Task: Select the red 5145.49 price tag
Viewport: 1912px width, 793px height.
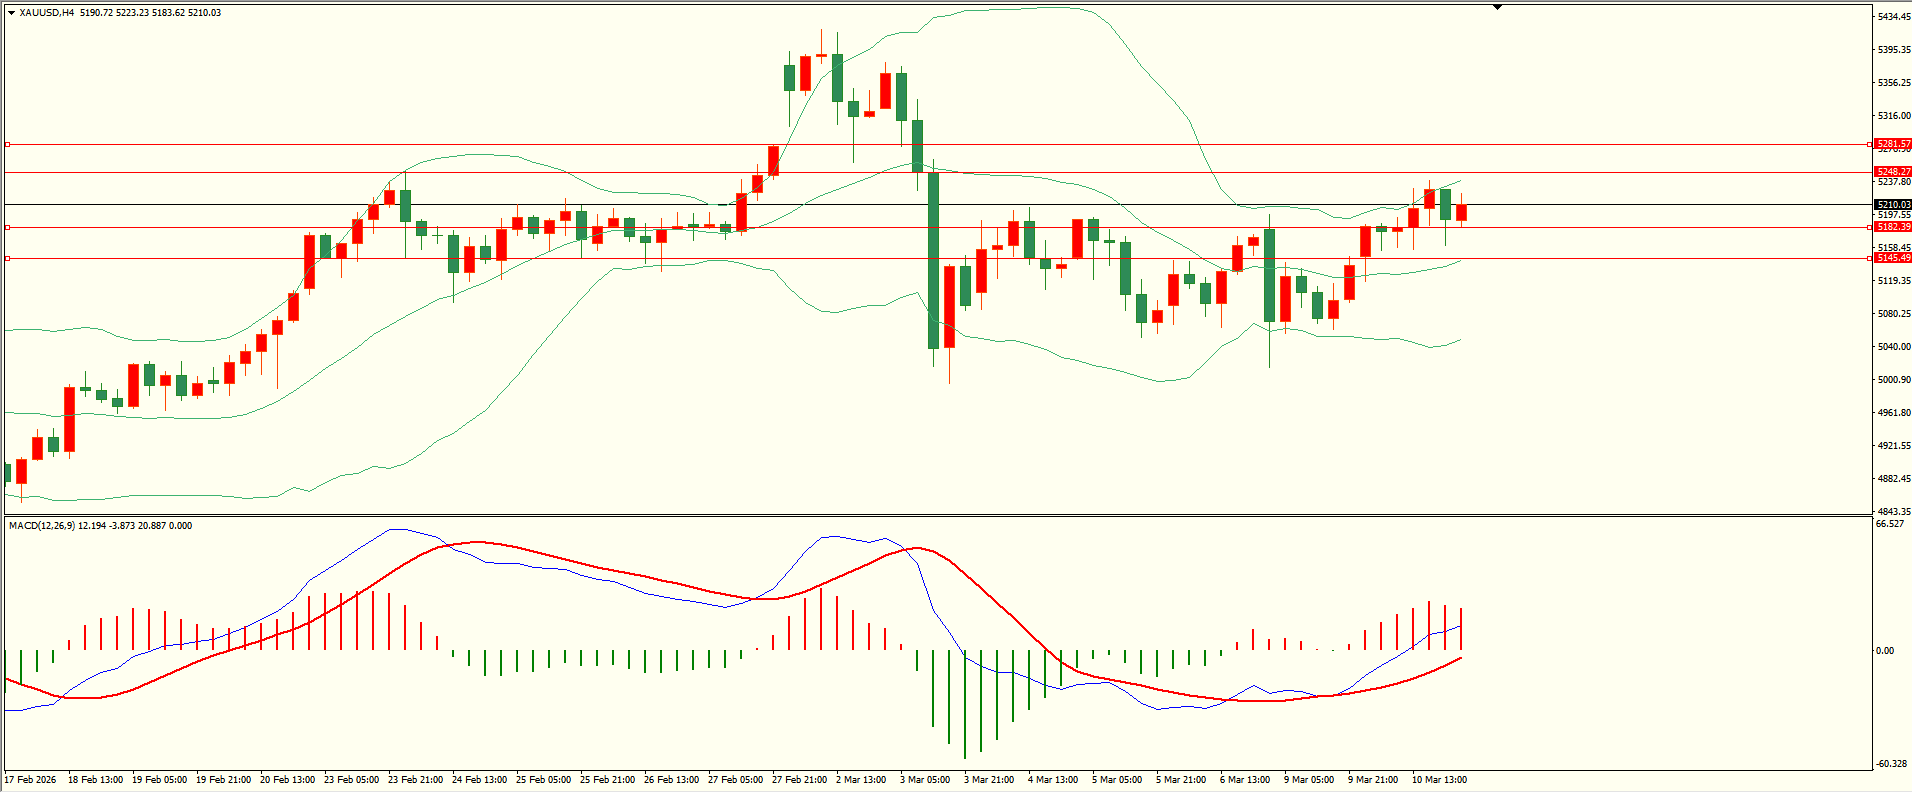Action: pyautogui.click(x=1893, y=258)
